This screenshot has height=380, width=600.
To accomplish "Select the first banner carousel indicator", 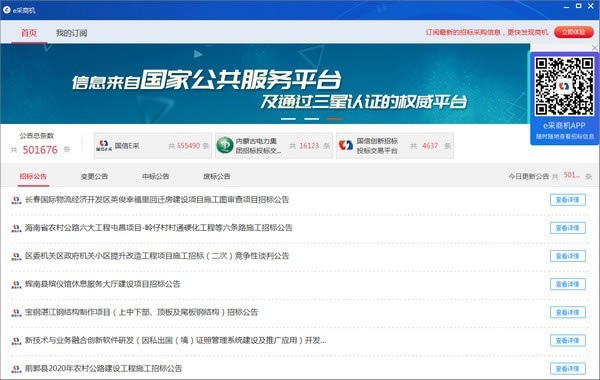I will [288, 119].
